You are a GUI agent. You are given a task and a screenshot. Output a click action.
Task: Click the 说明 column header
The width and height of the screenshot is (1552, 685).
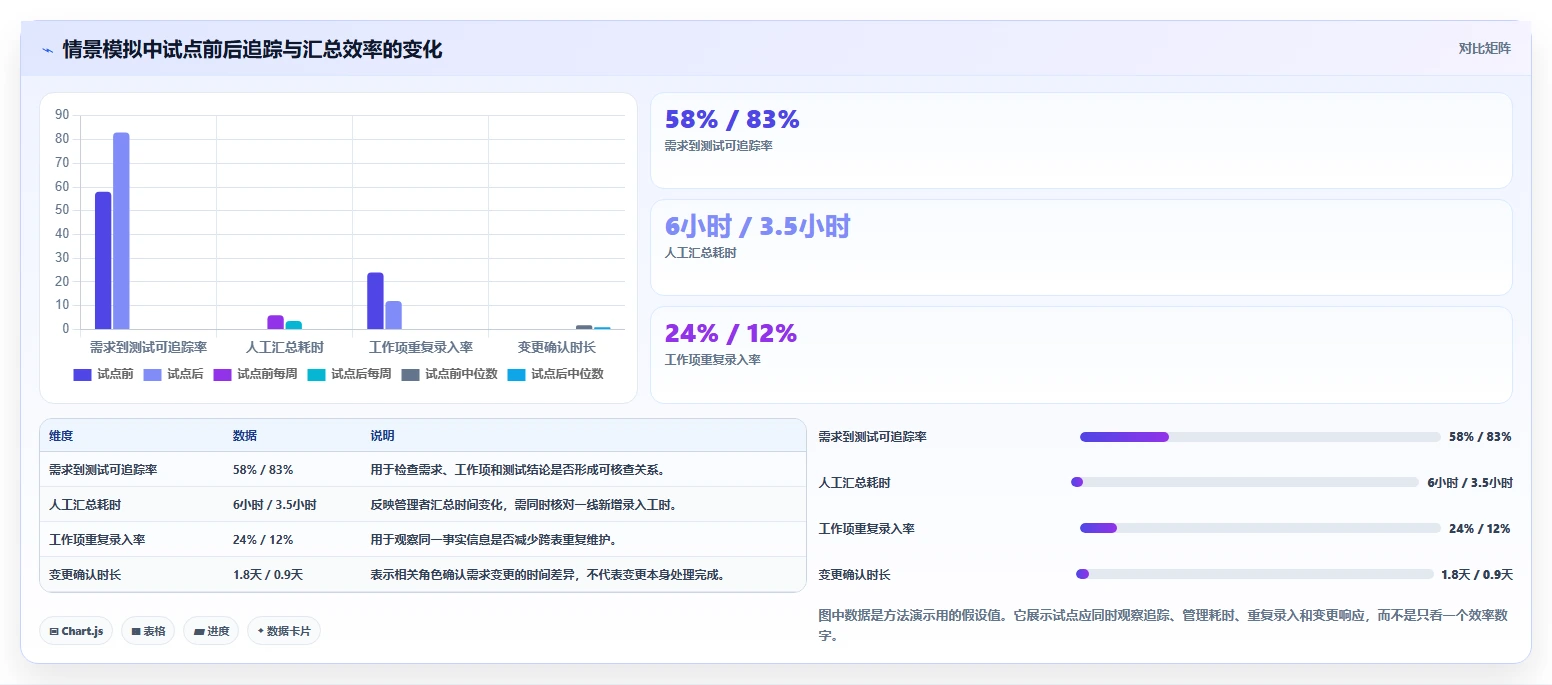[383, 436]
